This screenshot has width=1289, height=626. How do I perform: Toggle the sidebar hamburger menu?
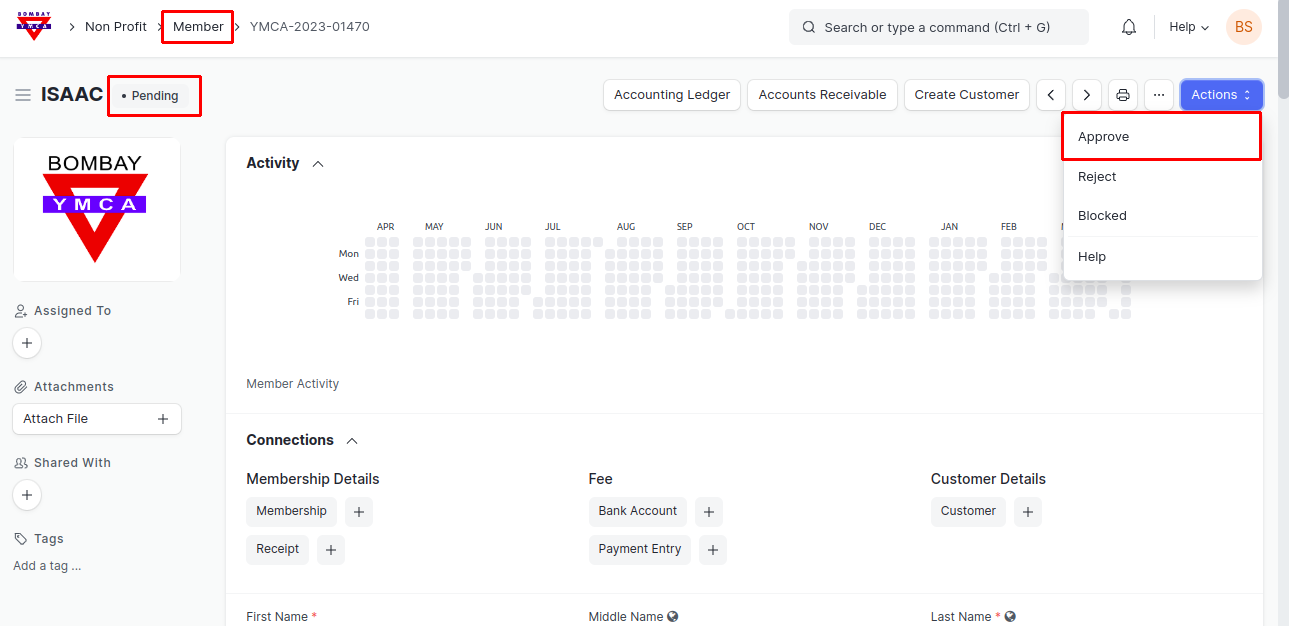click(23, 95)
